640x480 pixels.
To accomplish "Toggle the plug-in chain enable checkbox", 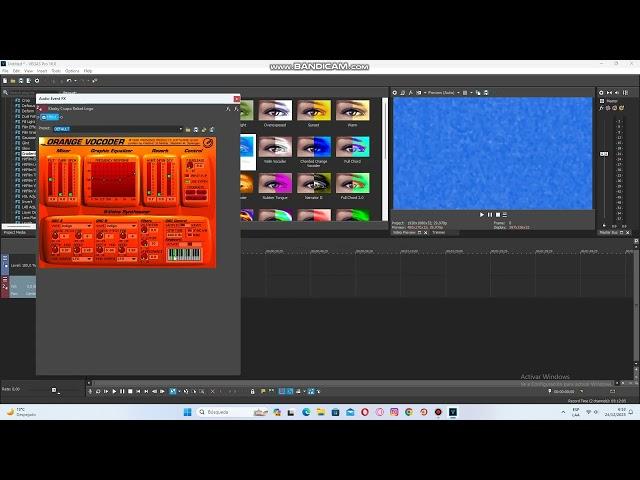I will coord(44,118).
